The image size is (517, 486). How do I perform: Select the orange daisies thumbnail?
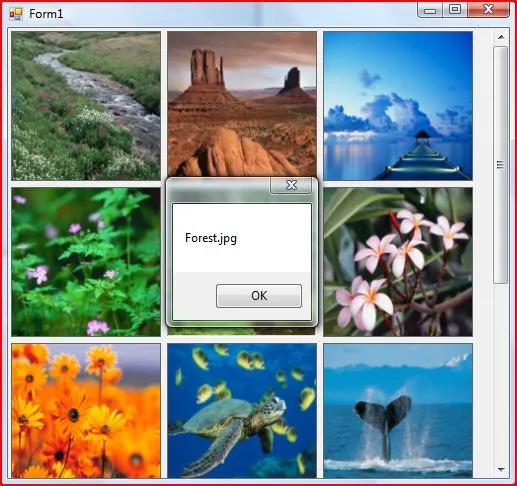point(86,411)
